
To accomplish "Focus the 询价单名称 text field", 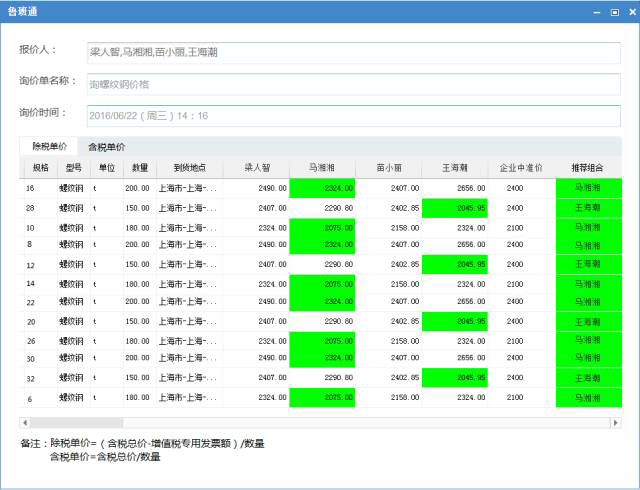I will click(353, 85).
